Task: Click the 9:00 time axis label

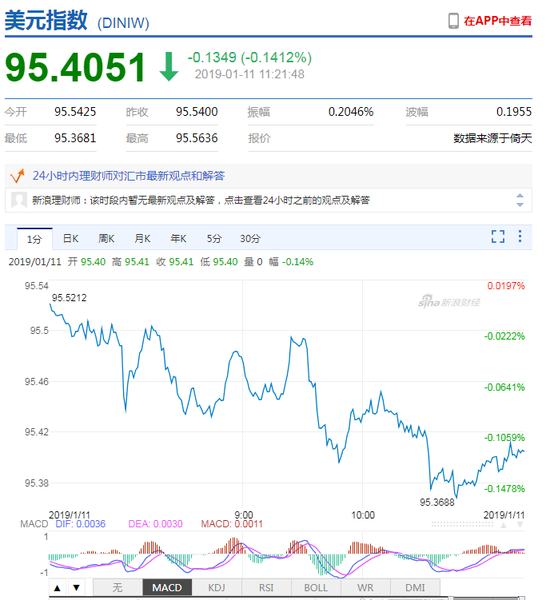Action: pos(244,515)
